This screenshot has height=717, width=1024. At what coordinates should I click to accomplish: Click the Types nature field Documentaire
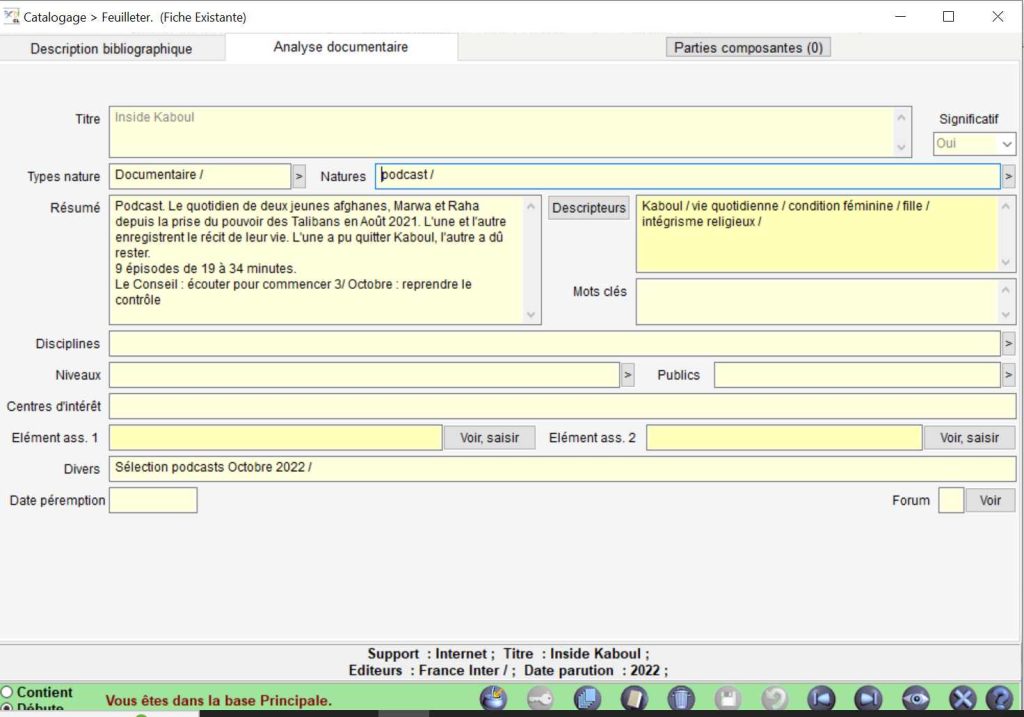(200, 176)
